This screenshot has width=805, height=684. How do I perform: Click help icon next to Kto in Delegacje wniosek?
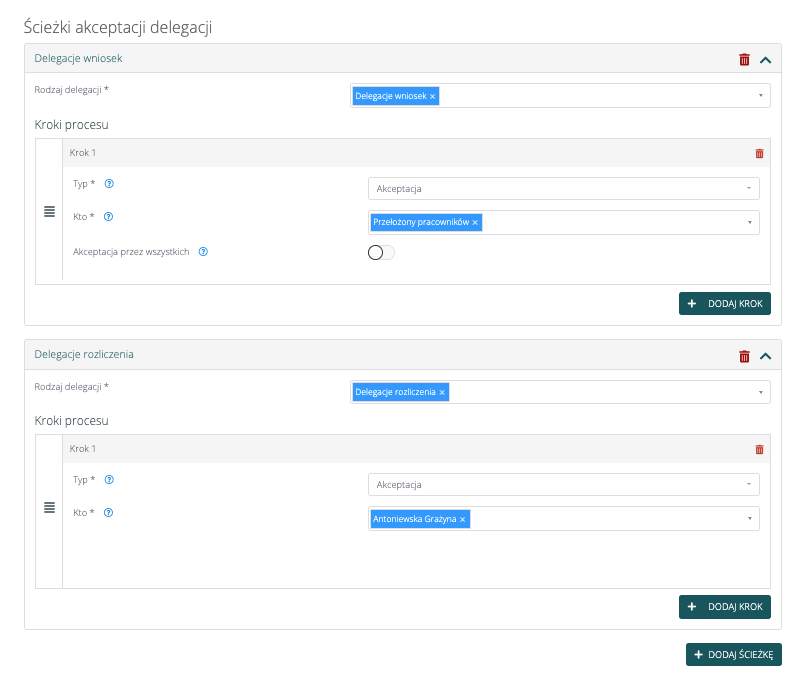108,216
